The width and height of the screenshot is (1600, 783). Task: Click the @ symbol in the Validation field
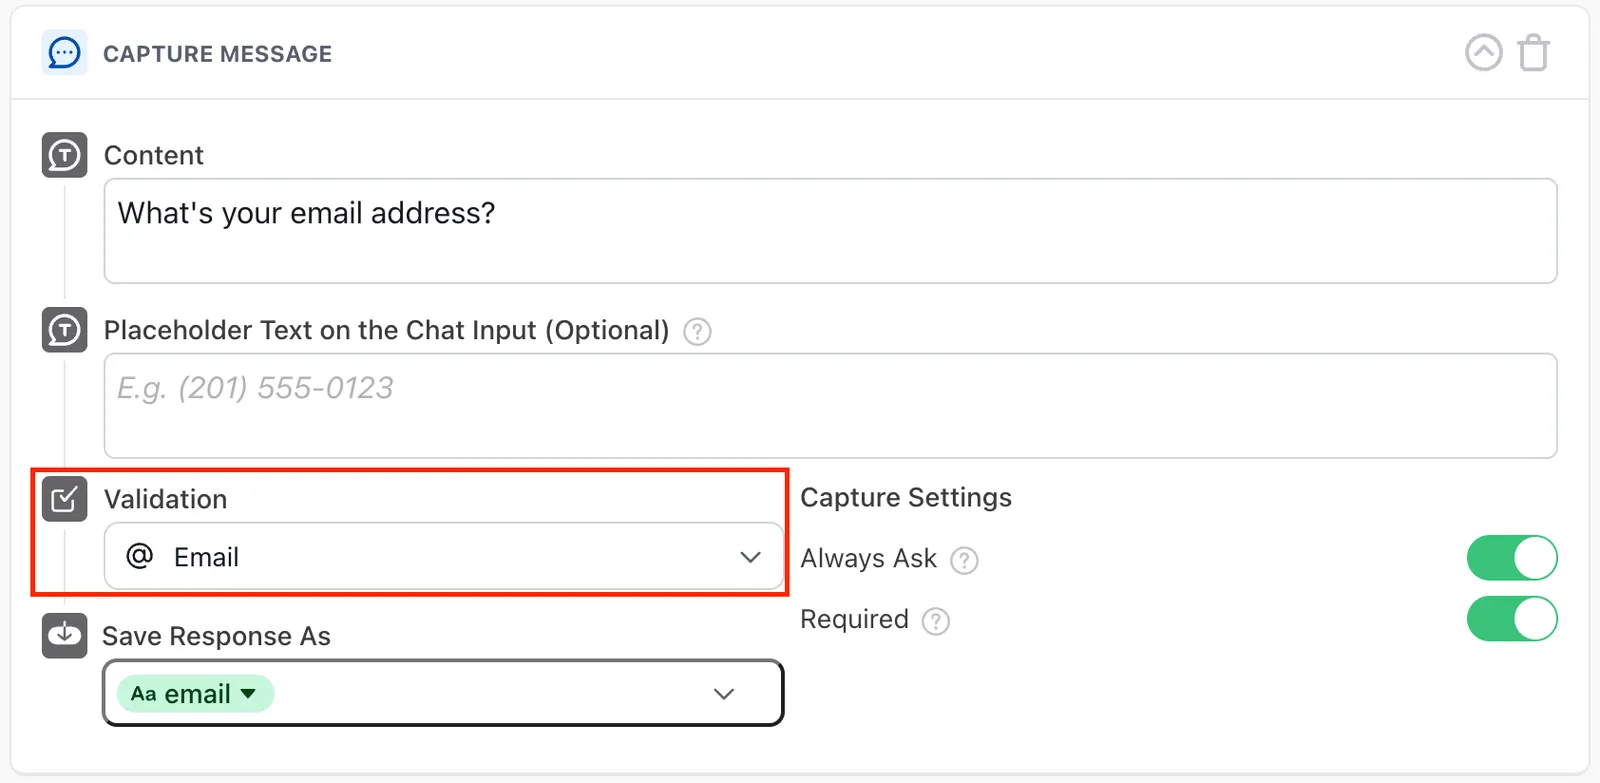point(140,556)
